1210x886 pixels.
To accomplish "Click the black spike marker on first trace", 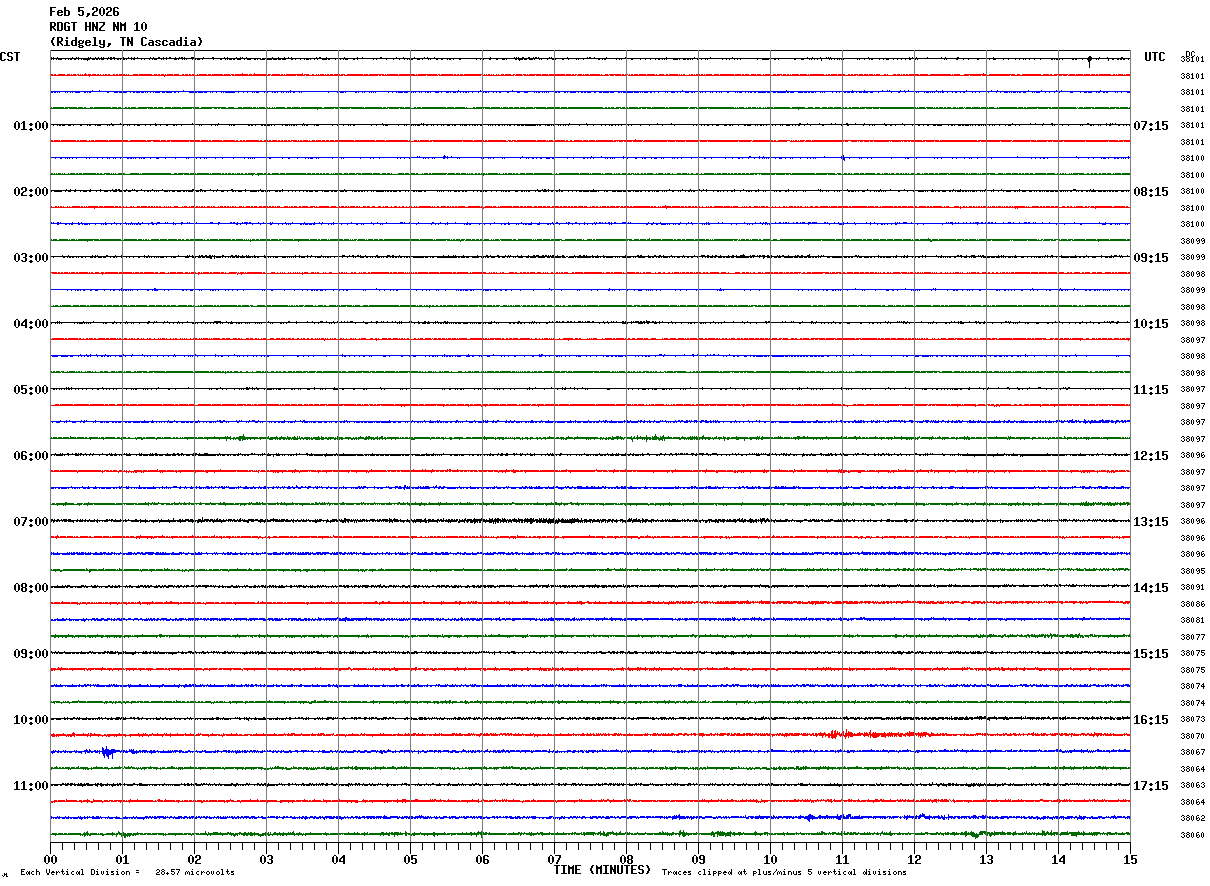I will point(1089,60).
